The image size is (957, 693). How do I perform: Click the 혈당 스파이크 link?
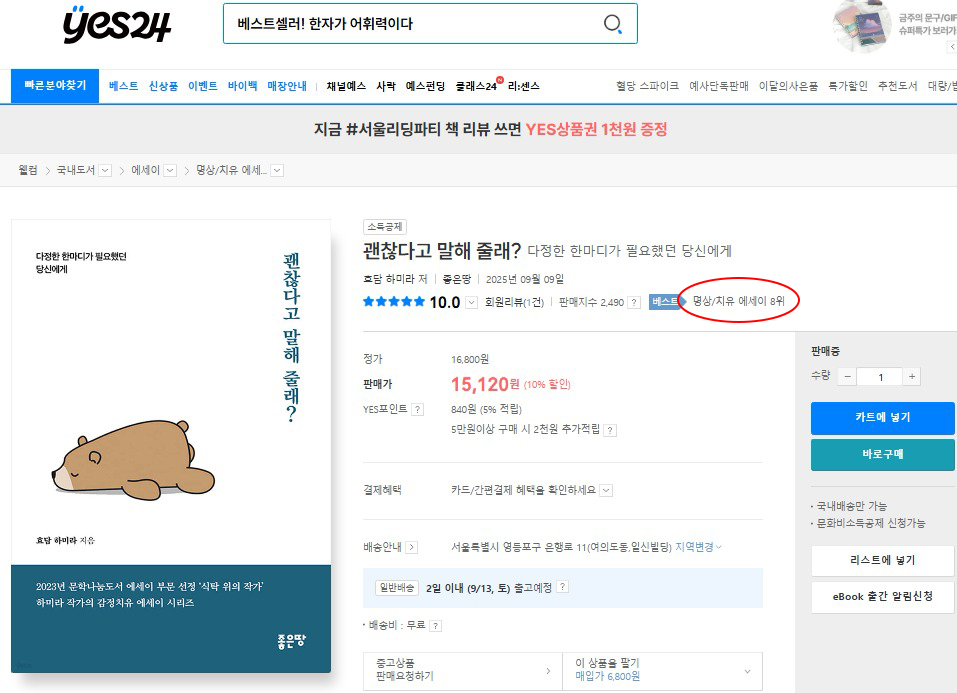[648, 86]
